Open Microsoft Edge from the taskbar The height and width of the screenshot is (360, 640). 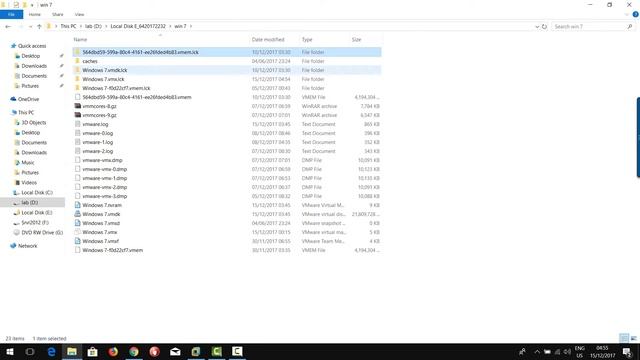coord(51,351)
